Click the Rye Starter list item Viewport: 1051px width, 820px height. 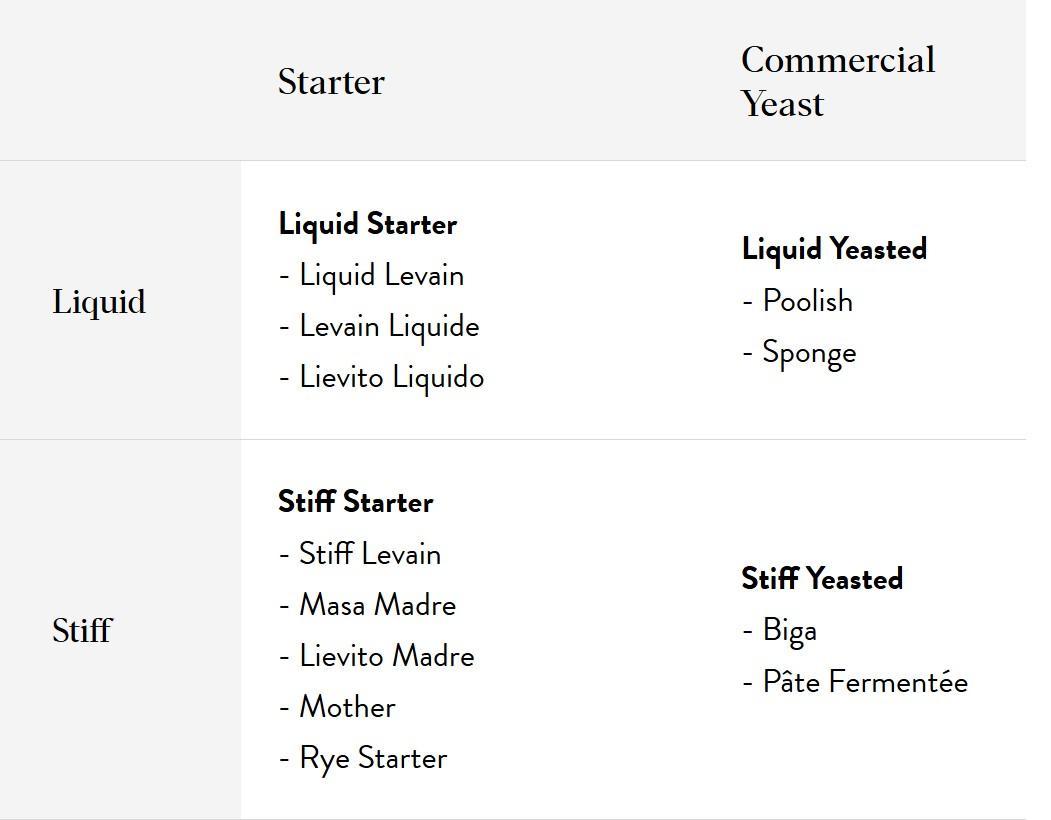tap(373, 757)
